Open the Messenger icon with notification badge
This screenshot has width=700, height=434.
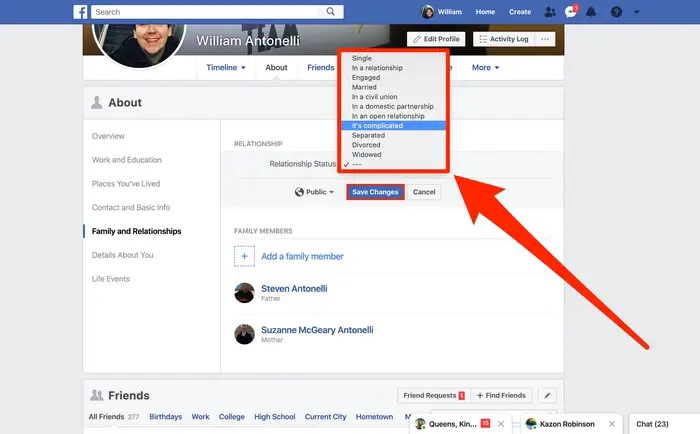pyautogui.click(x=571, y=12)
